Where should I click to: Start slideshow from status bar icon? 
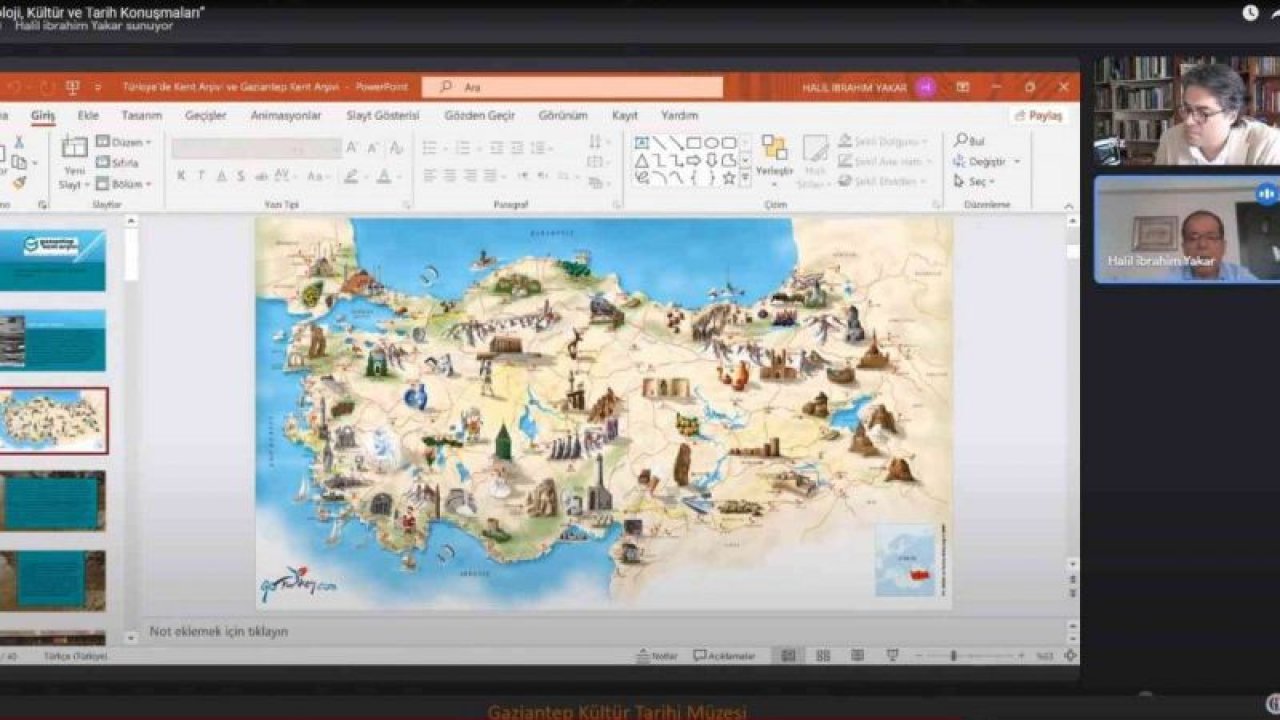(x=892, y=656)
